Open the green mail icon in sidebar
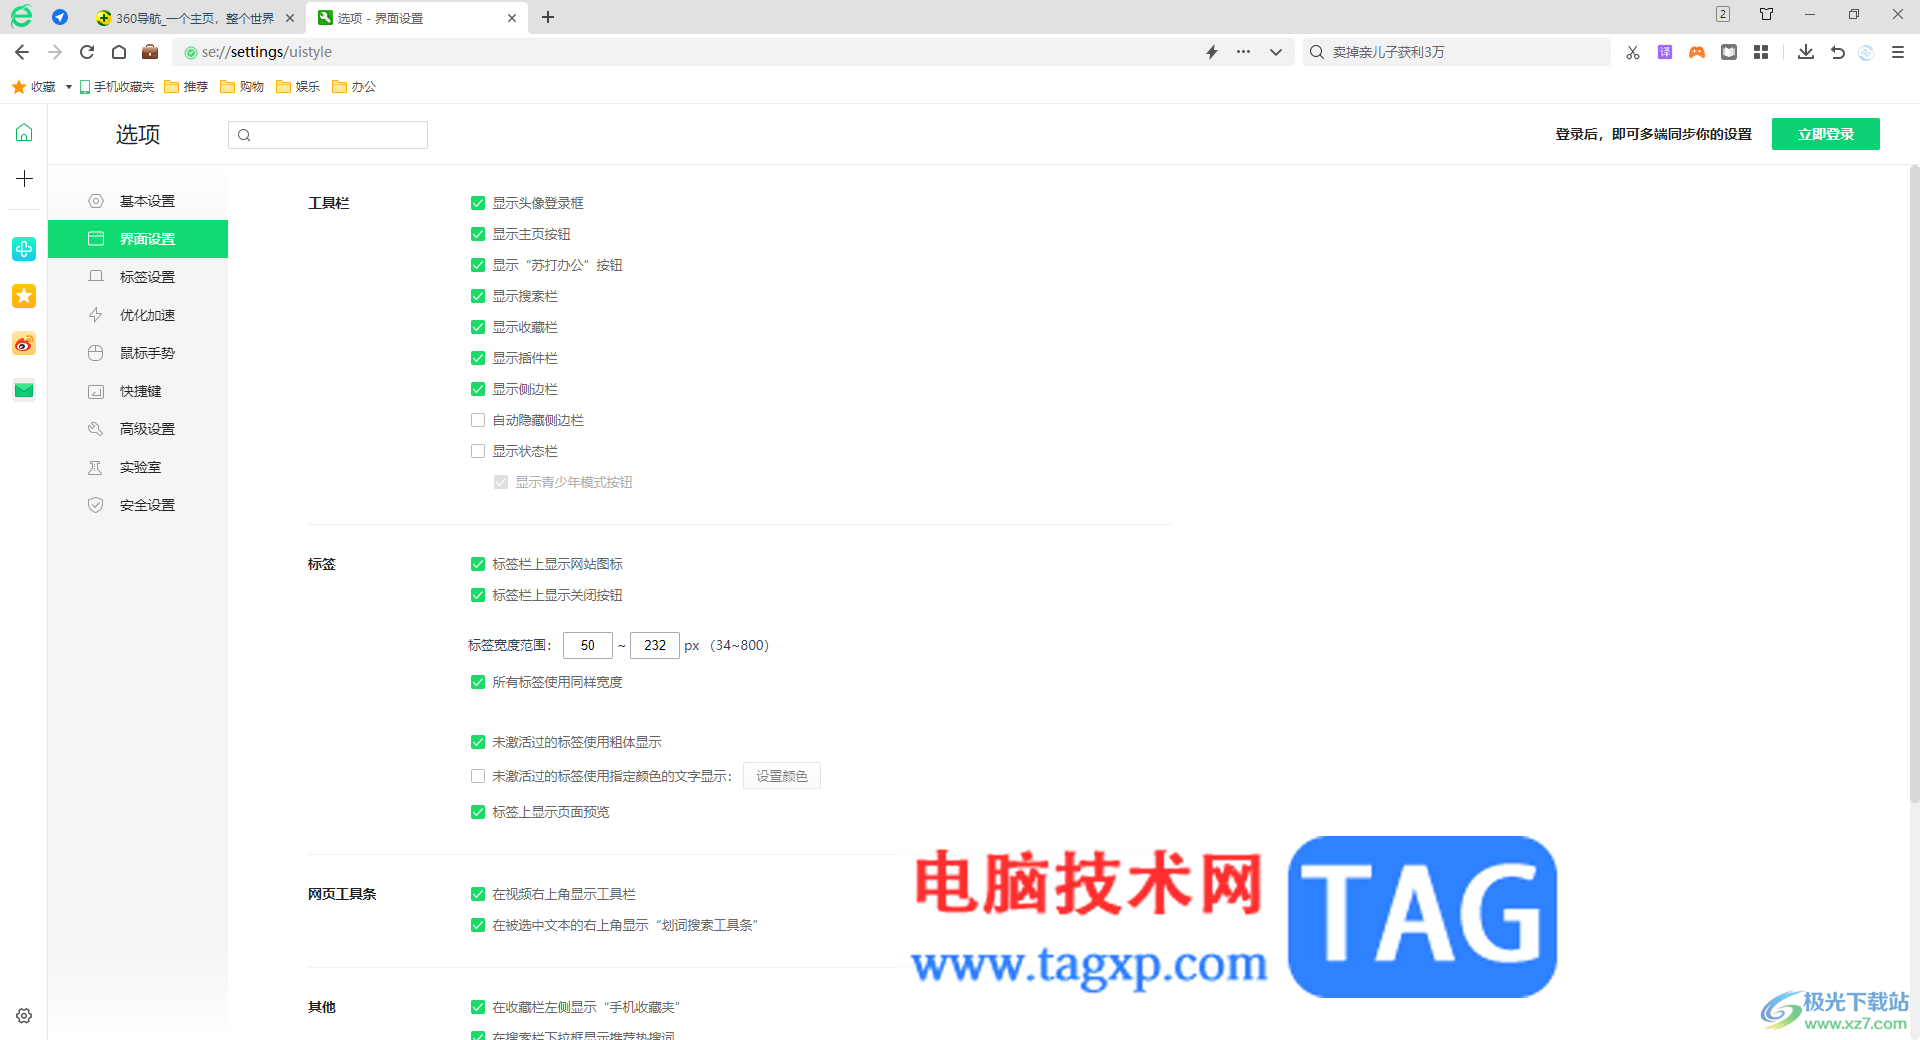 pos(24,390)
